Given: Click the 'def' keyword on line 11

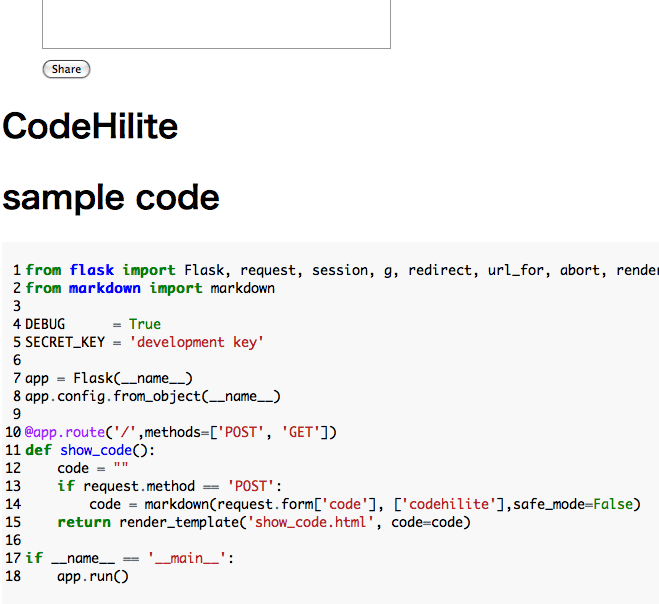Looking at the screenshot, I should [38, 450].
